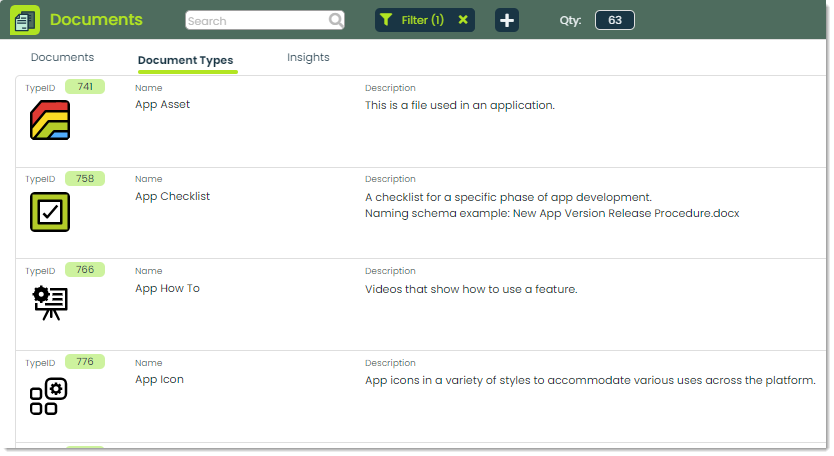Switch to the Insights tab

308,57
